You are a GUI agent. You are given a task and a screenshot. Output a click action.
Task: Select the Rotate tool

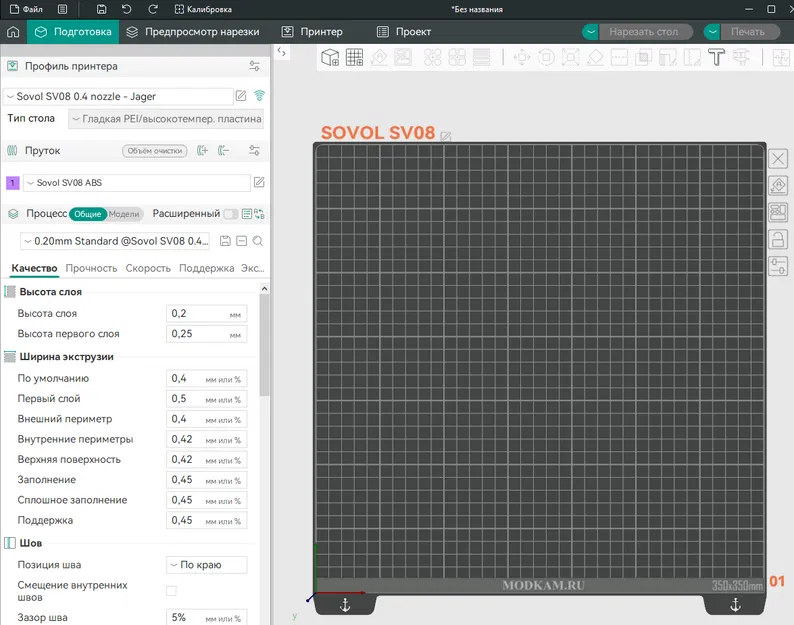click(x=546, y=57)
